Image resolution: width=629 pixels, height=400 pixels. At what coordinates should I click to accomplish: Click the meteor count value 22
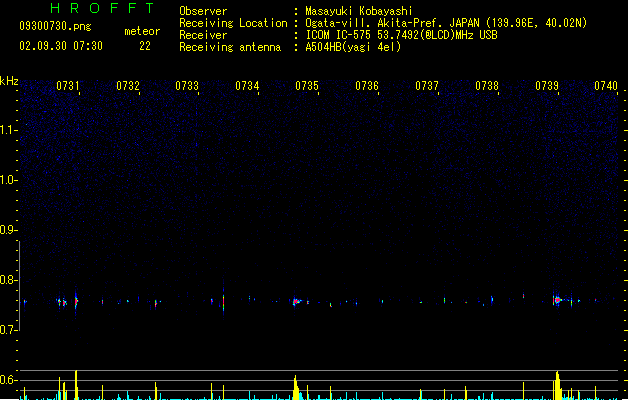[145, 46]
